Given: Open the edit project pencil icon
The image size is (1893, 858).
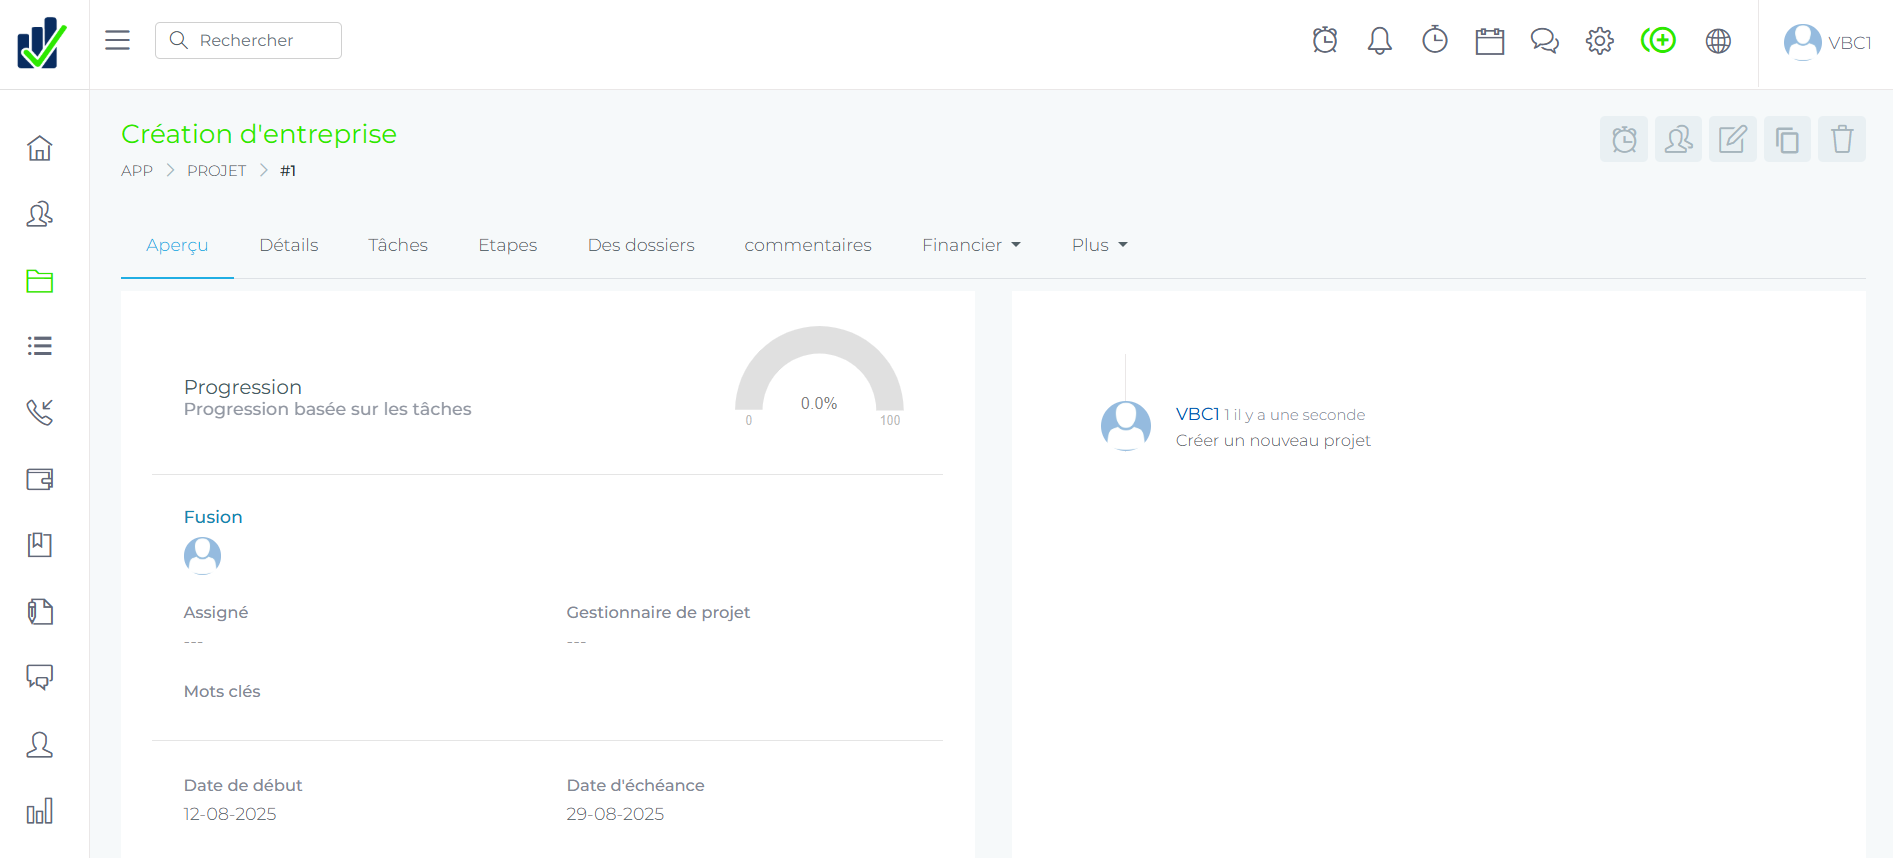Looking at the screenshot, I should coord(1732,140).
